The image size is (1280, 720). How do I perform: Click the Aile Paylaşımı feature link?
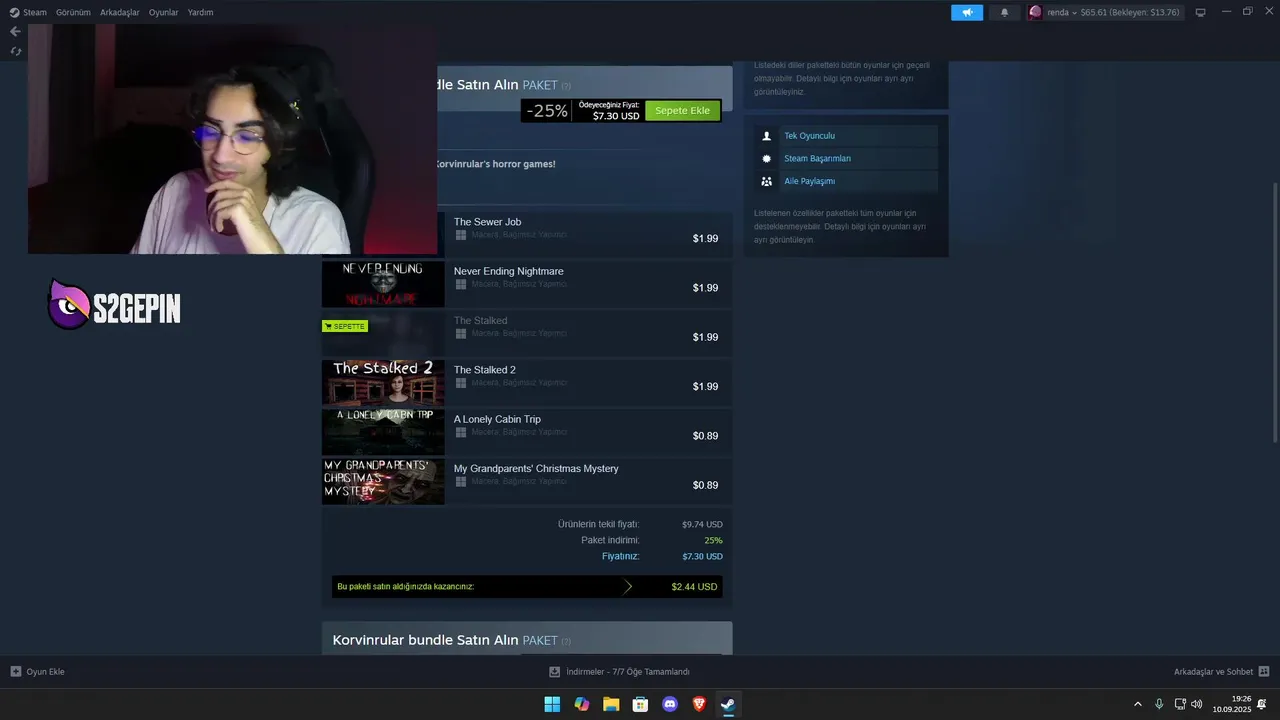(809, 181)
